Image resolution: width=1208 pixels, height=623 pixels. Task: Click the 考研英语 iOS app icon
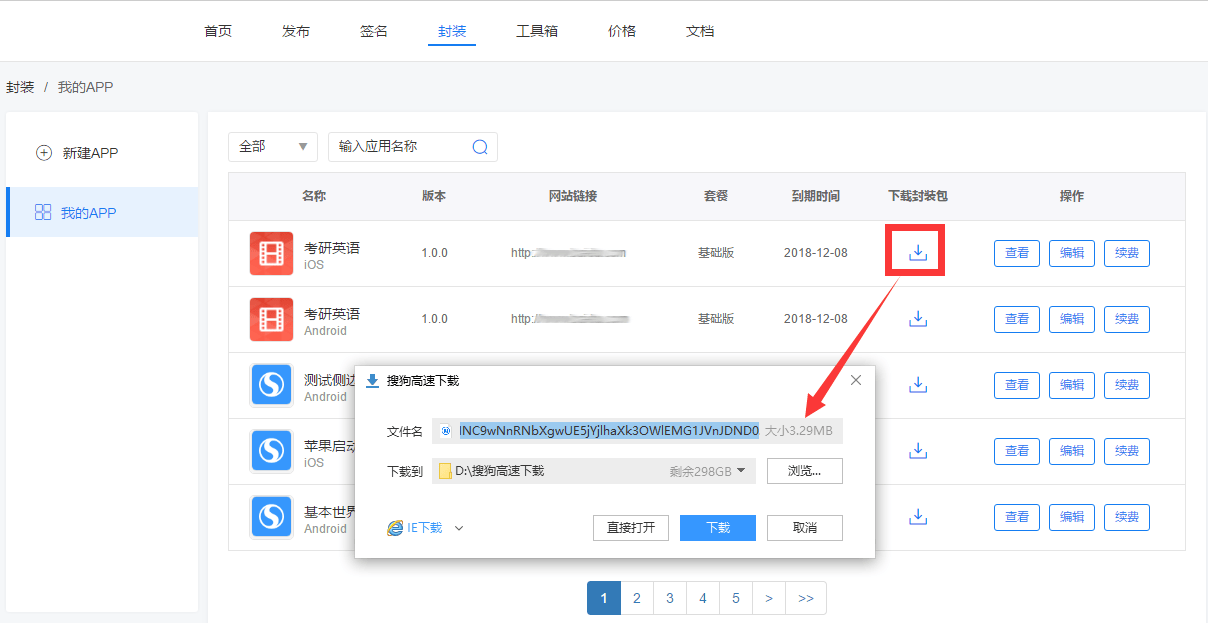271,253
